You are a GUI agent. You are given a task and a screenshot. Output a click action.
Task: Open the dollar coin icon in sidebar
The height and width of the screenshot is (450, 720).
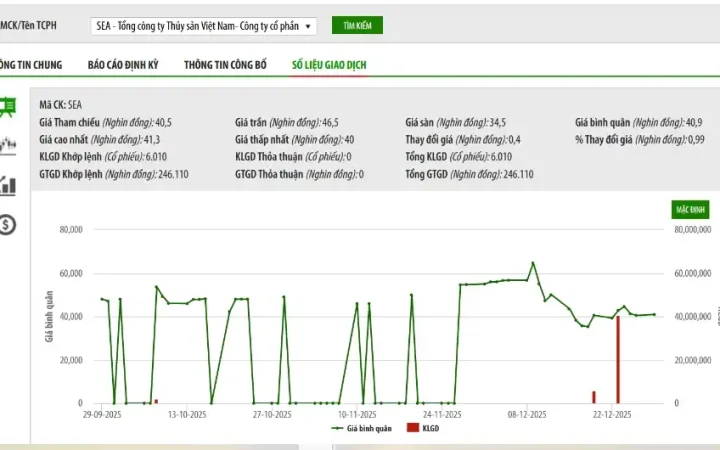pos(8,225)
